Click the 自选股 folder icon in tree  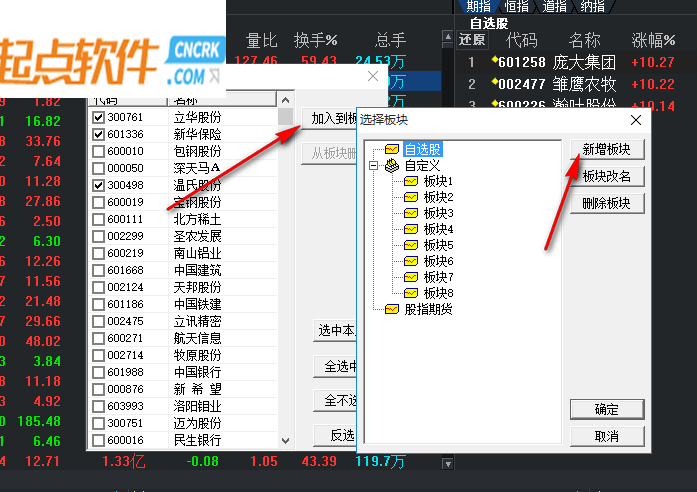[392, 149]
